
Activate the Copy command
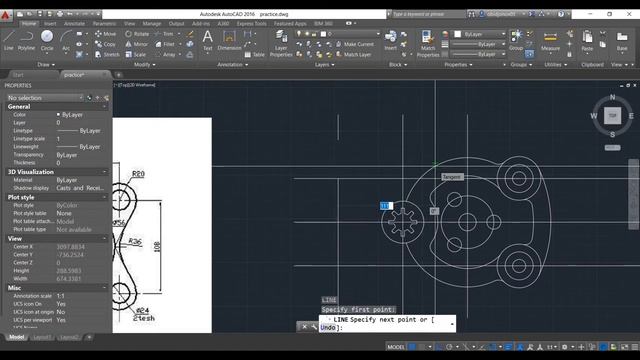[x=105, y=44]
